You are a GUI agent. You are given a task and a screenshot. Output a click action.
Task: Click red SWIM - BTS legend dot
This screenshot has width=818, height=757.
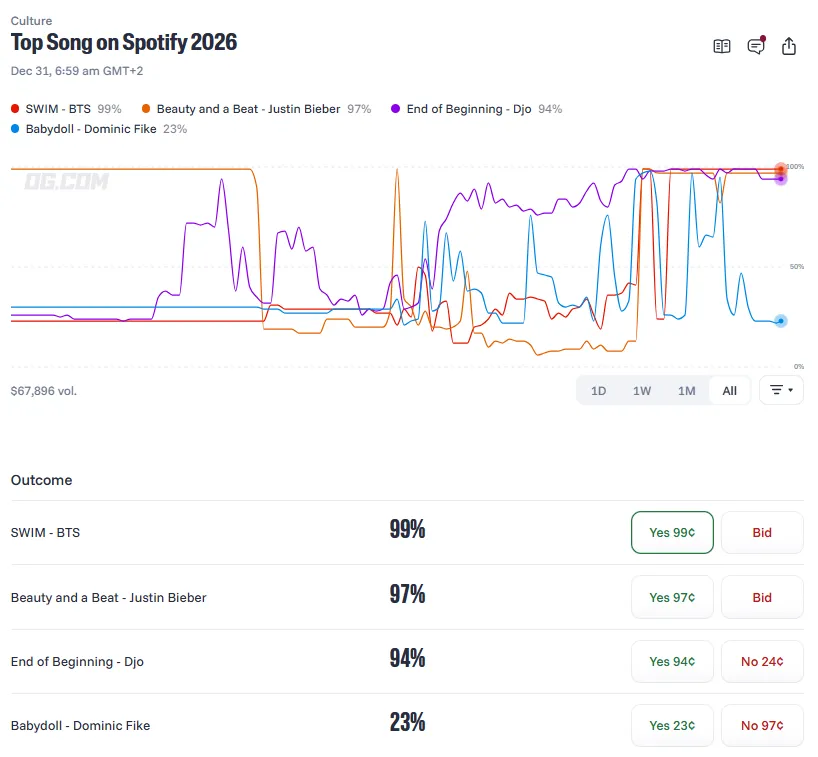tap(15, 109)
